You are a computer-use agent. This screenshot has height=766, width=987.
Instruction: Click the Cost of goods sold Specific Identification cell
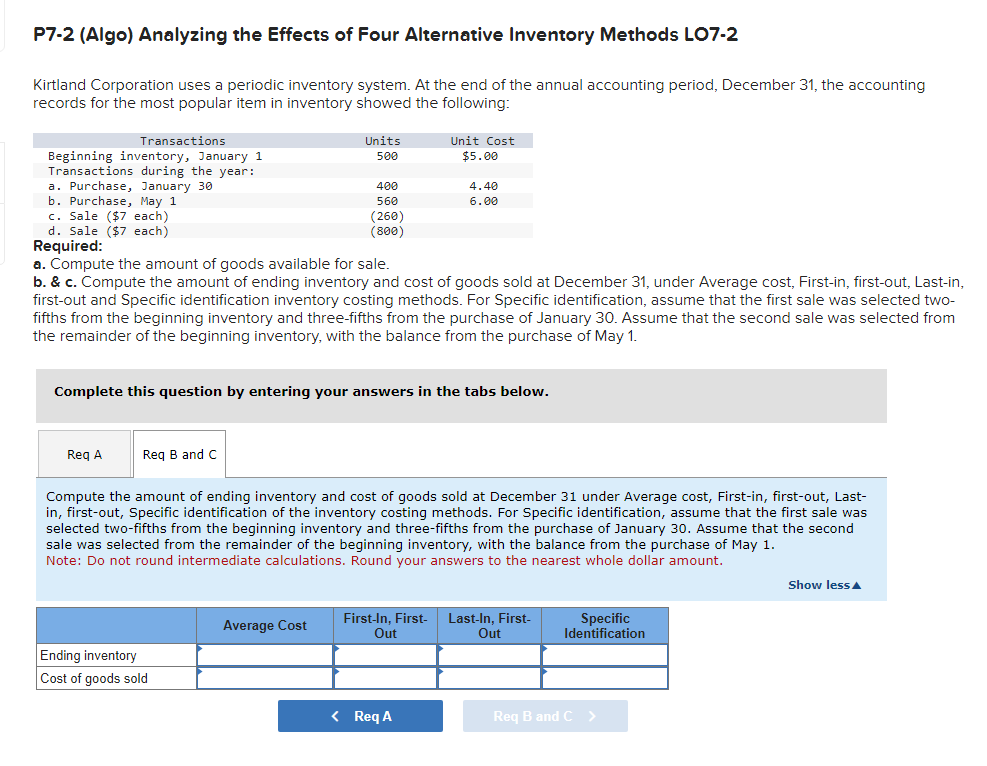coord(604,677)
